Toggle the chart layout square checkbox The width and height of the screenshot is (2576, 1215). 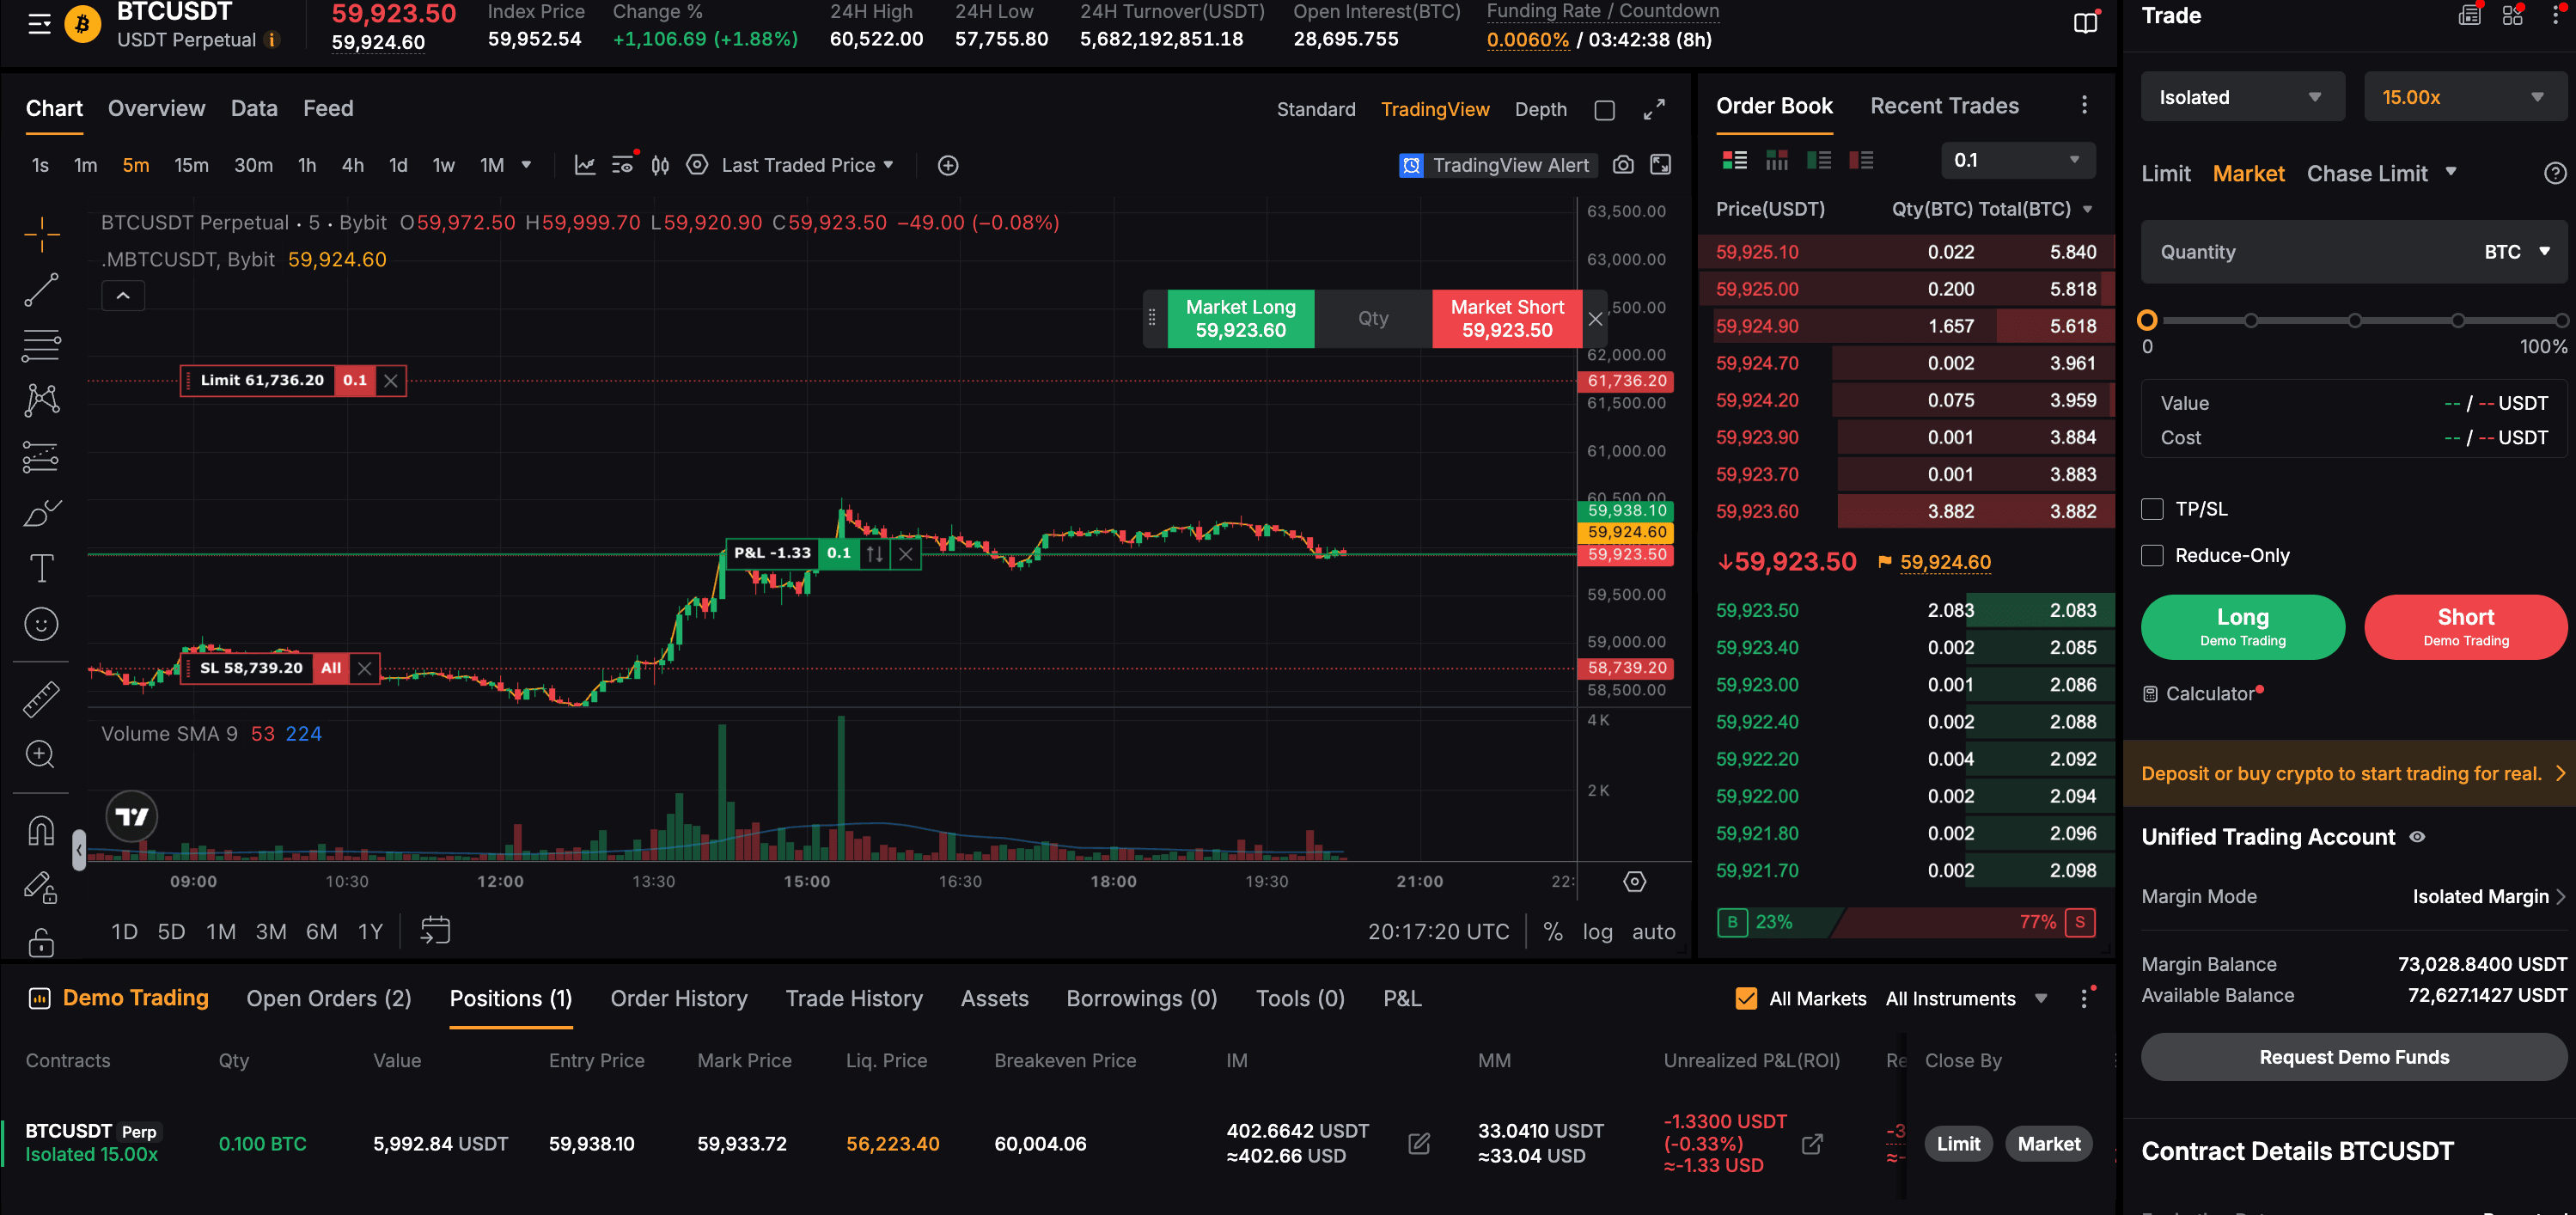[x=1604, y=110]
